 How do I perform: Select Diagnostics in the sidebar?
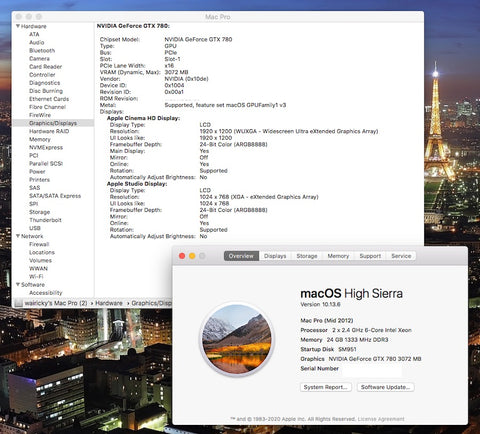pyautogui.click(x=45, y=83)
